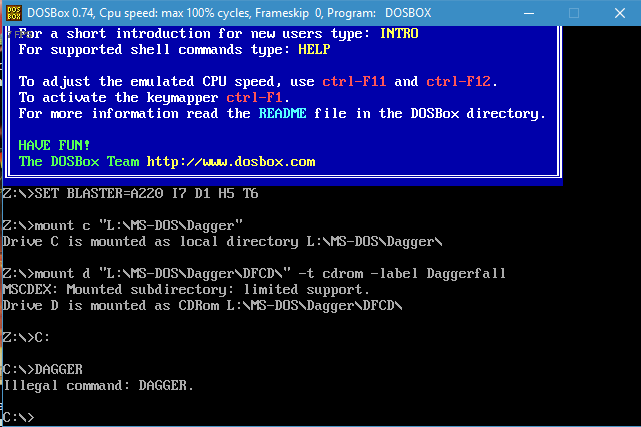The height and width of the screenshot is (427, 641).
Task: Click the mount c "L:\MS-DOS\Dagger" command
Action: point(123,226)
